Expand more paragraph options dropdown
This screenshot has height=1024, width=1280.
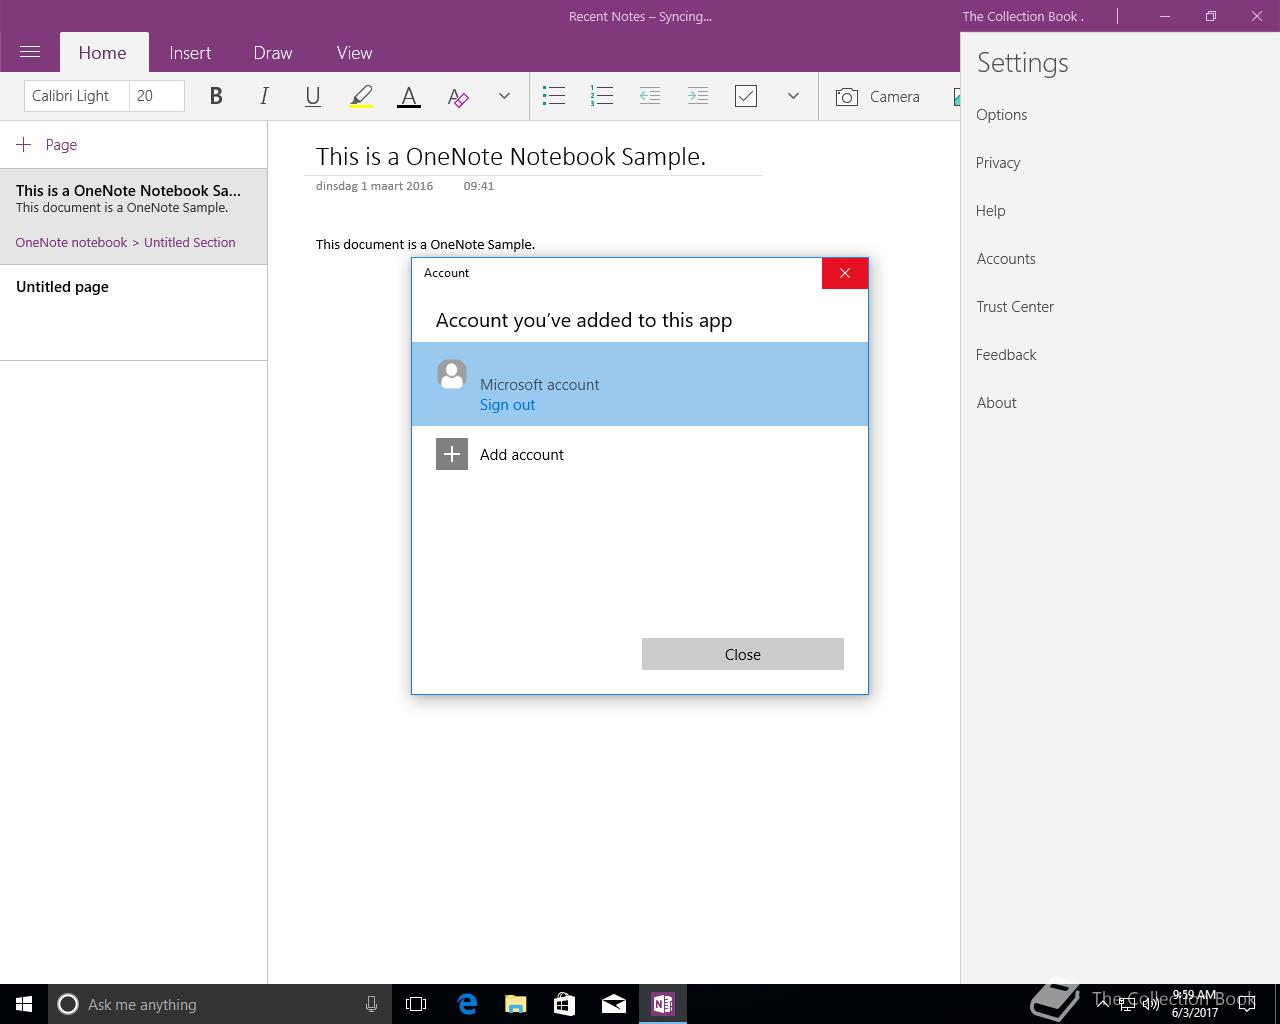(793, 96)
